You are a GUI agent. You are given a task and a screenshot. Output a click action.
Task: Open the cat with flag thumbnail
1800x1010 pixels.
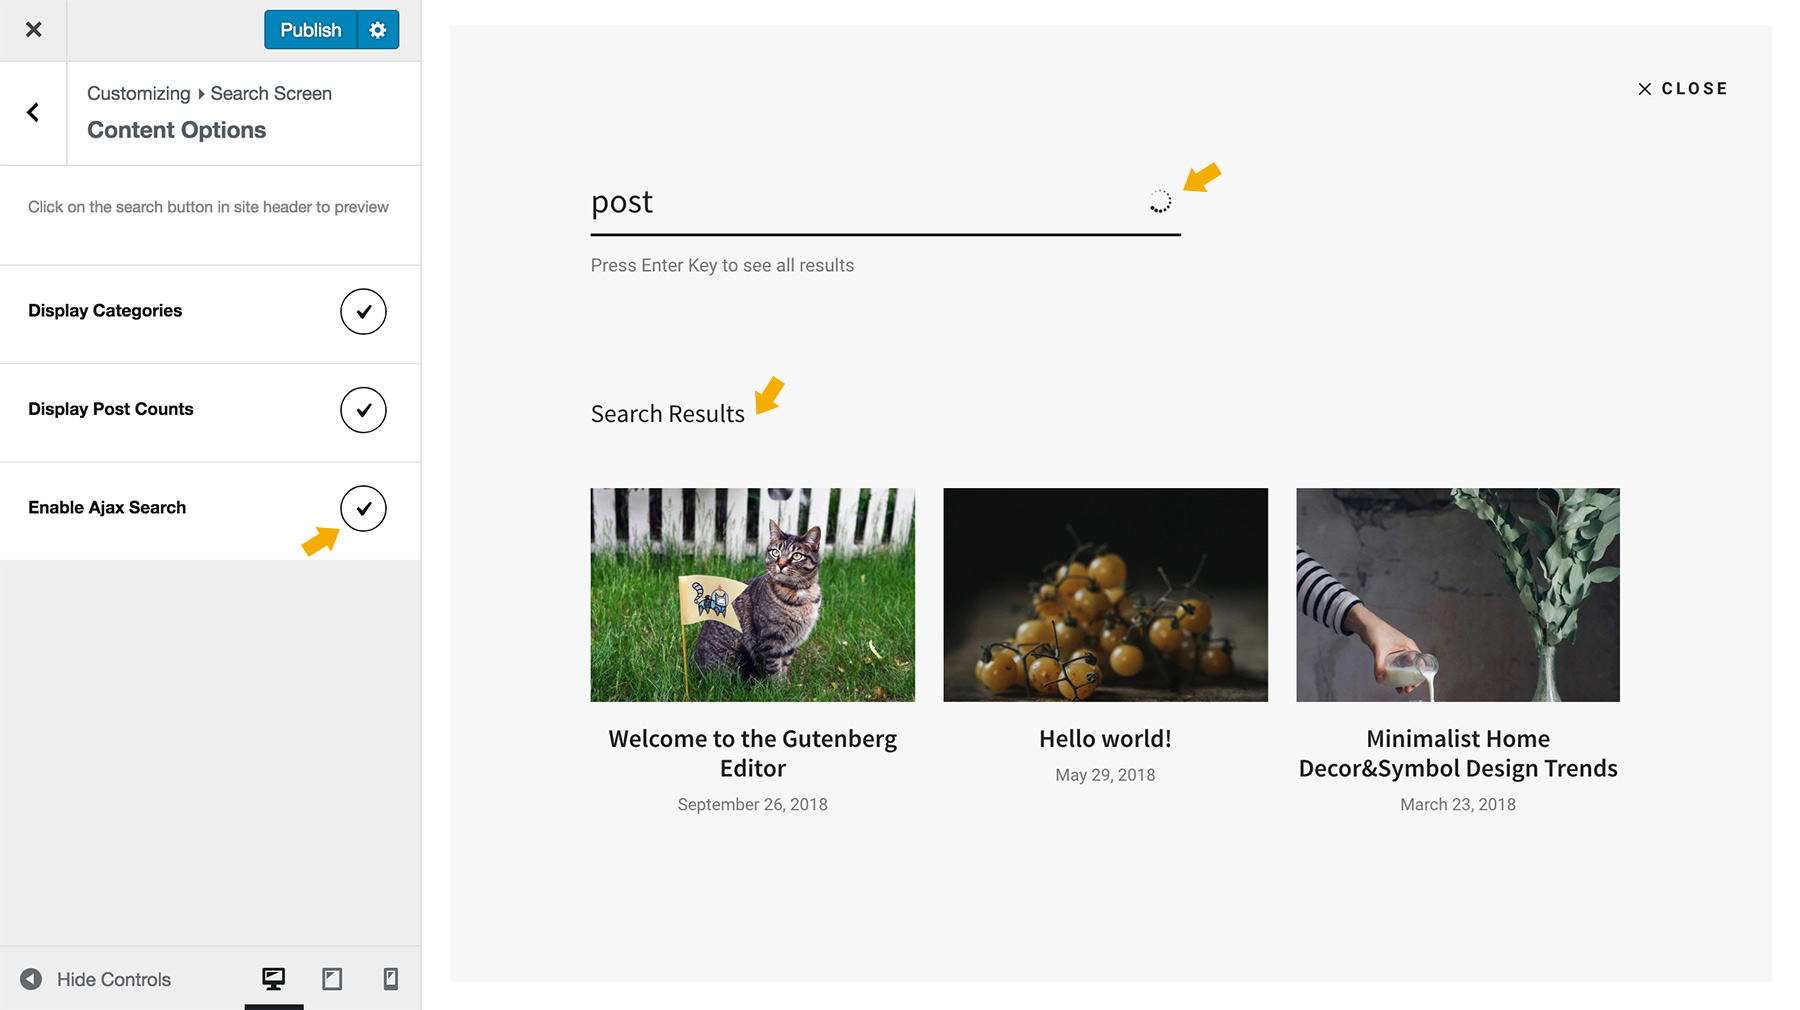752,595
